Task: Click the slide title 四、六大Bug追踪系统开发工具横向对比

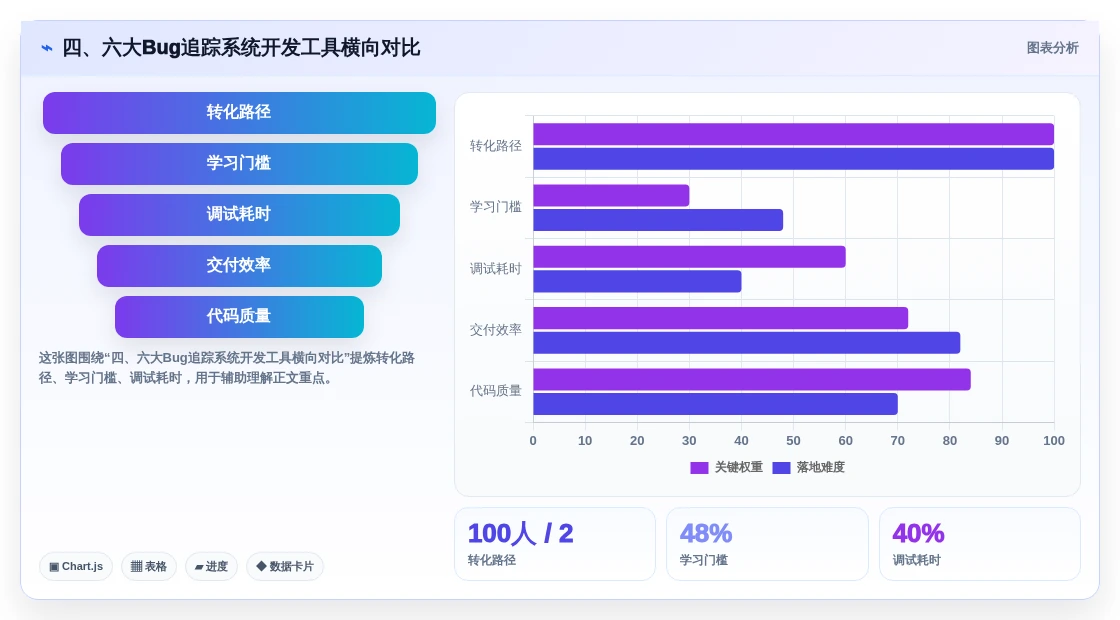Action: [x=241, y=48]
